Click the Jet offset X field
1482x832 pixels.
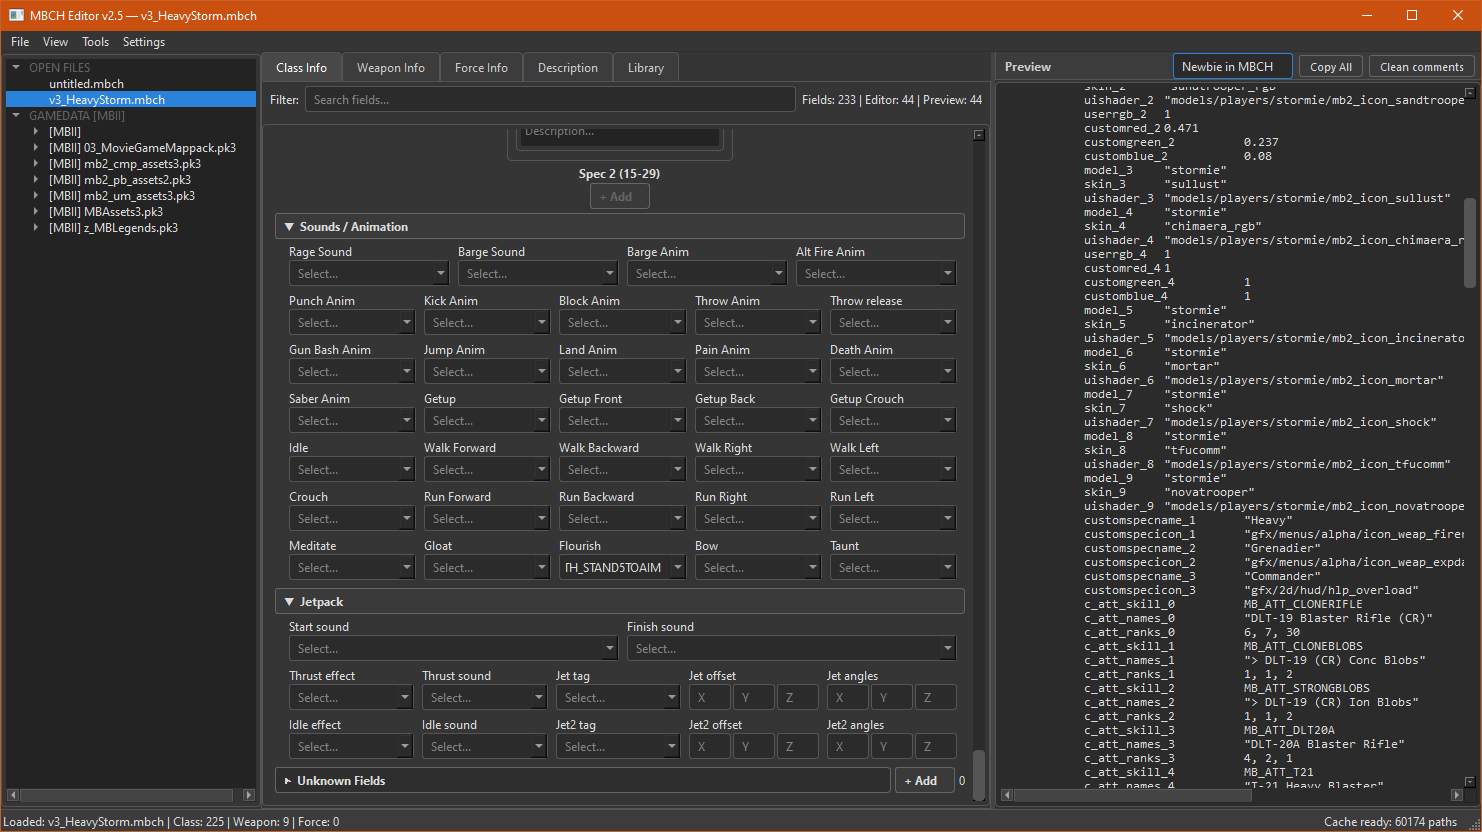click(x=709, y=698)
